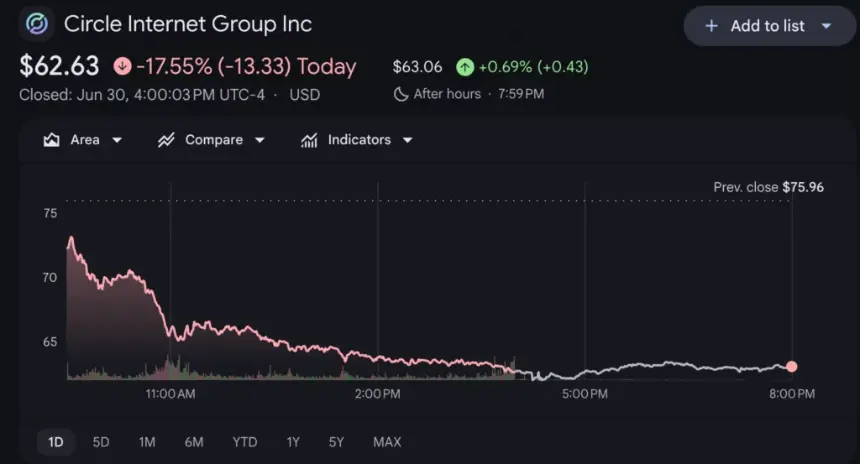Image resolution: width=860 pixels, height=464 pixels.
Task: Click the Area chart type icon
Action: [52, 140]
